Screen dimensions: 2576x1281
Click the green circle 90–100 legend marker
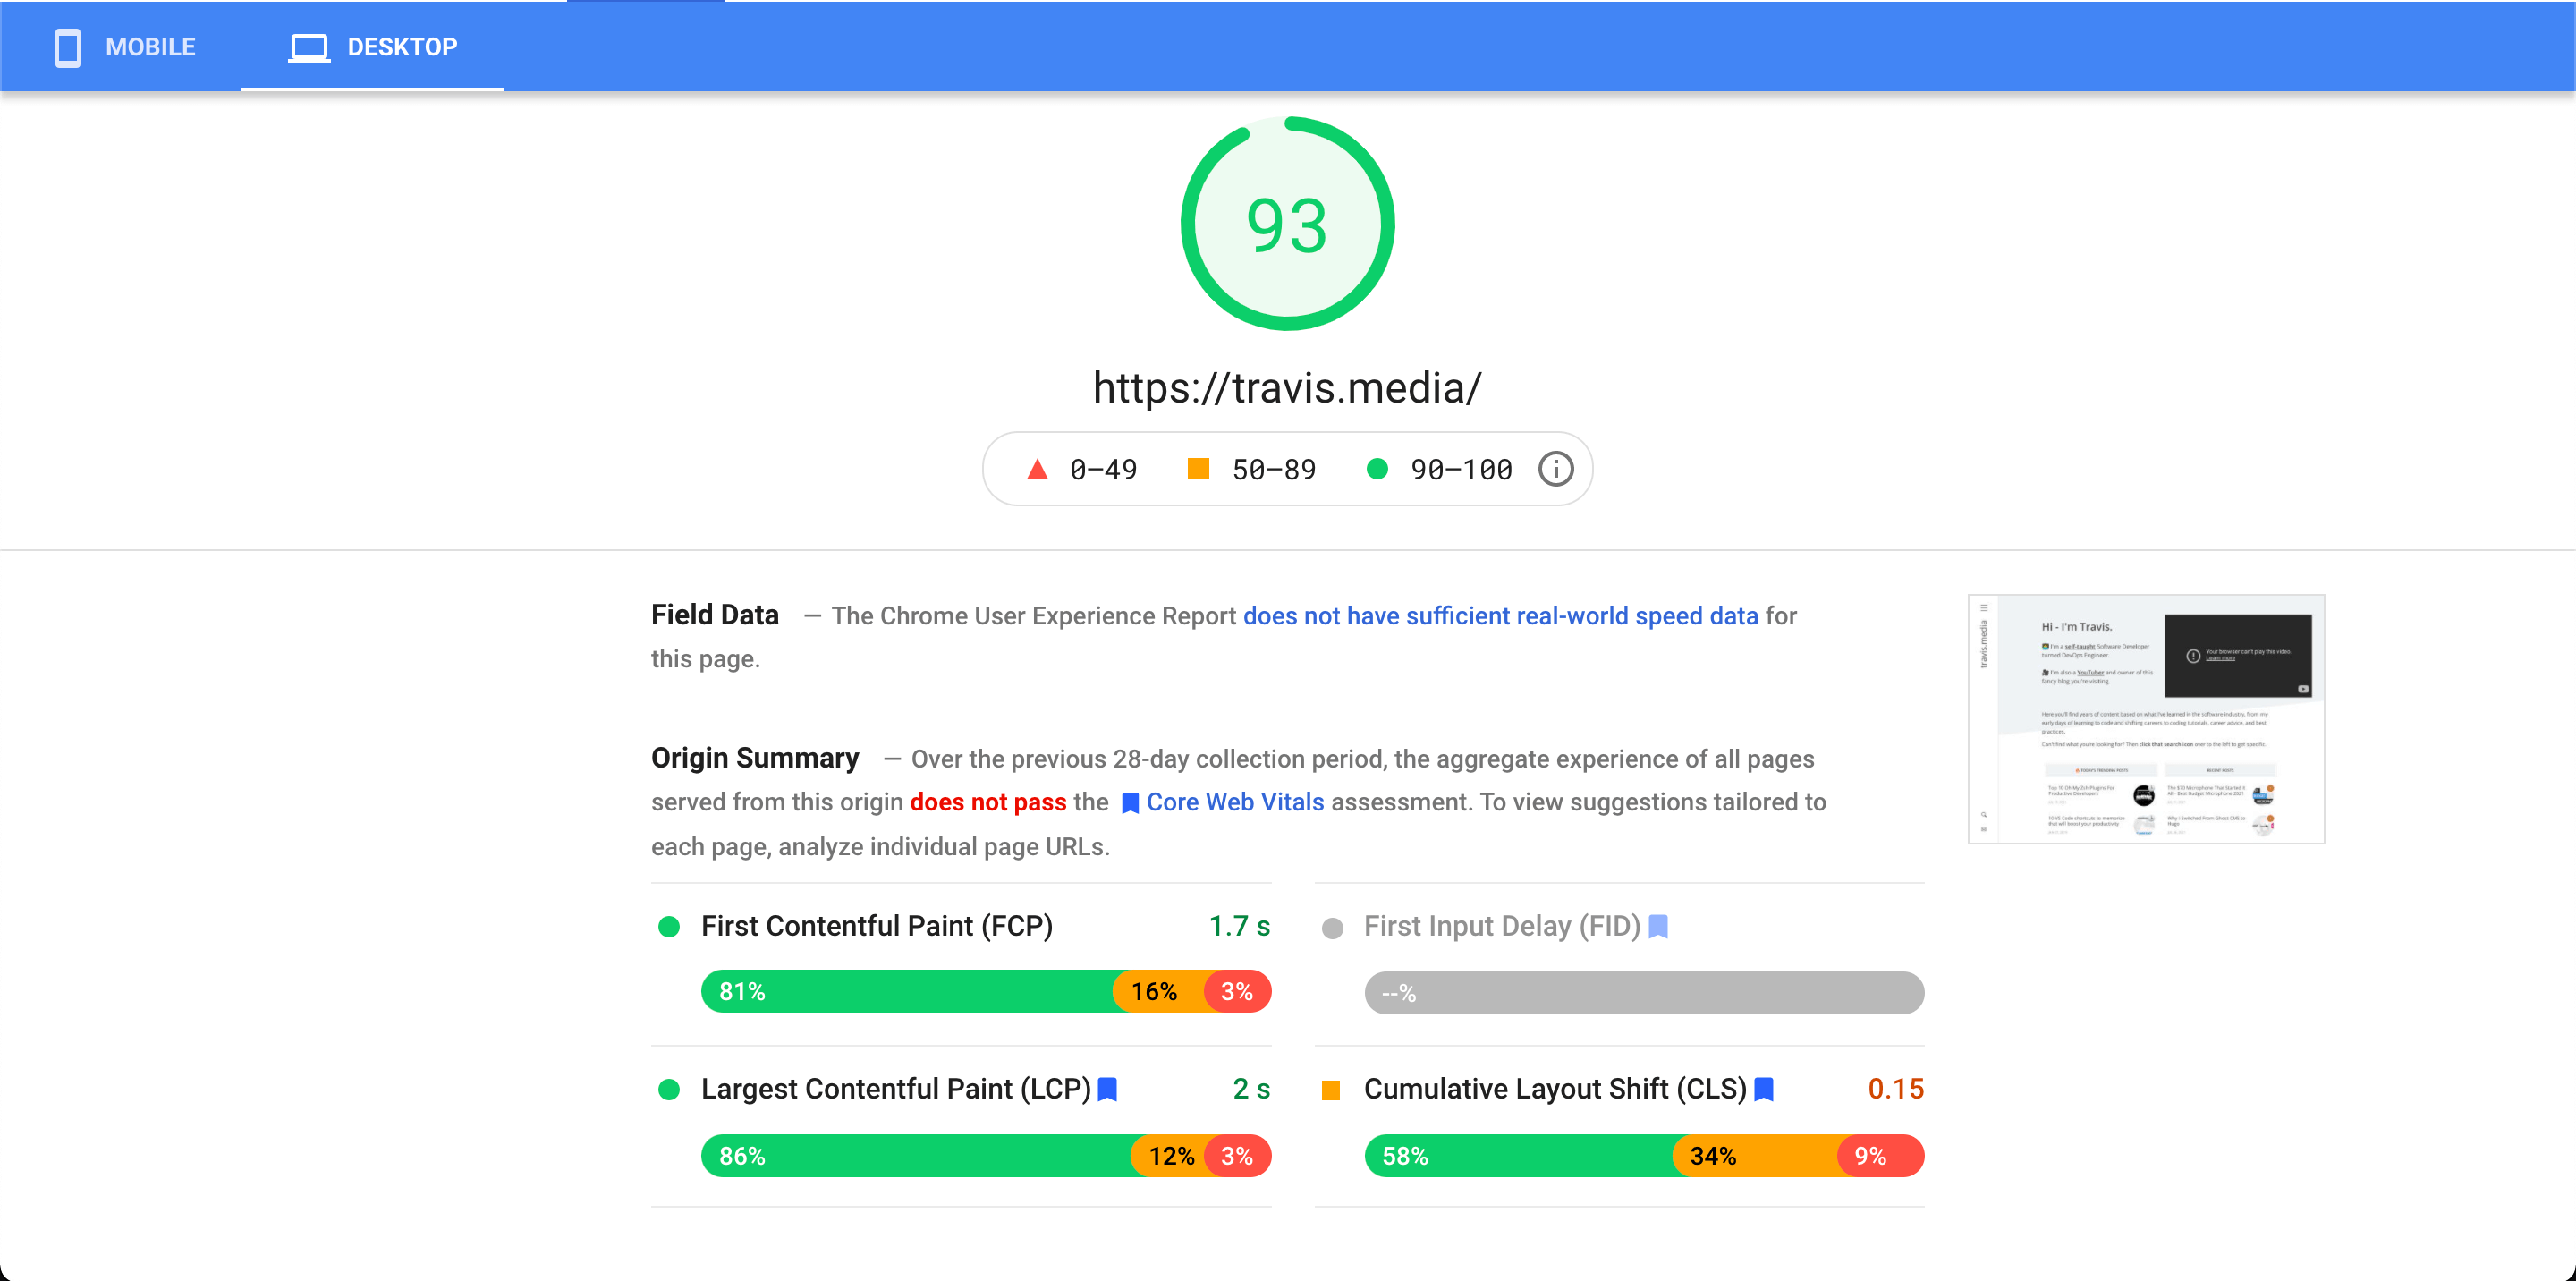coord(1377,469)
